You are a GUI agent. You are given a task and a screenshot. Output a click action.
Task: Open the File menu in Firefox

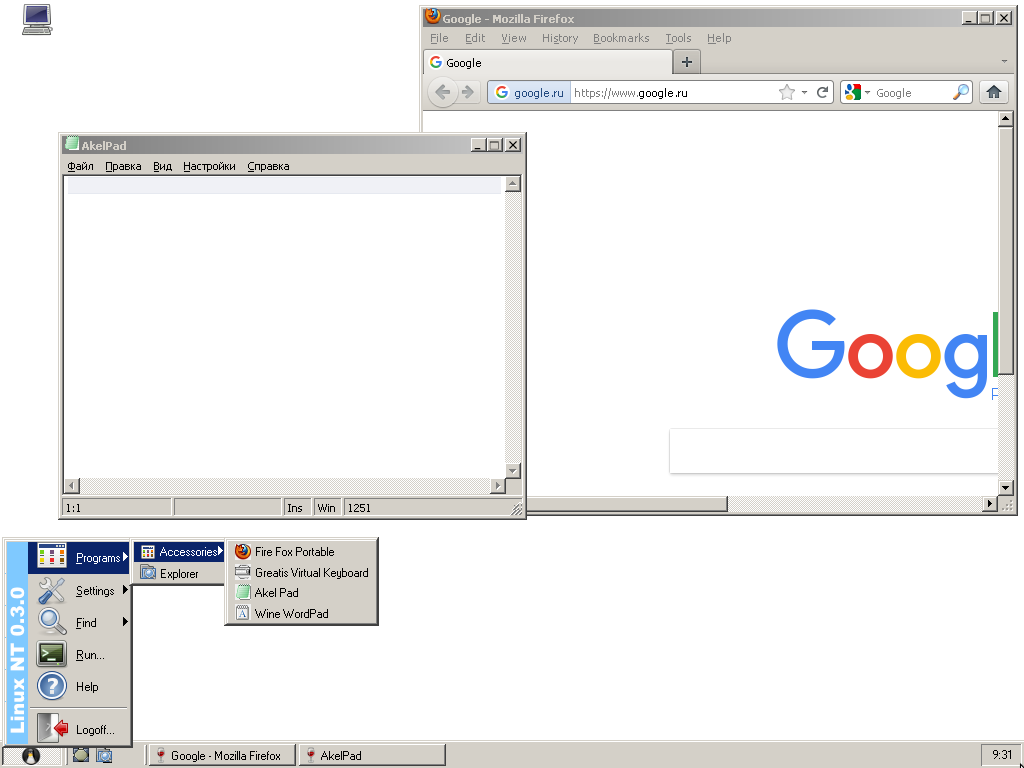439,38
